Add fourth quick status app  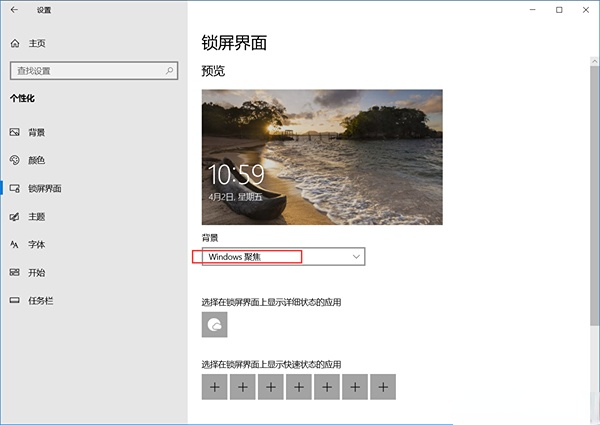tap(299, 387)
